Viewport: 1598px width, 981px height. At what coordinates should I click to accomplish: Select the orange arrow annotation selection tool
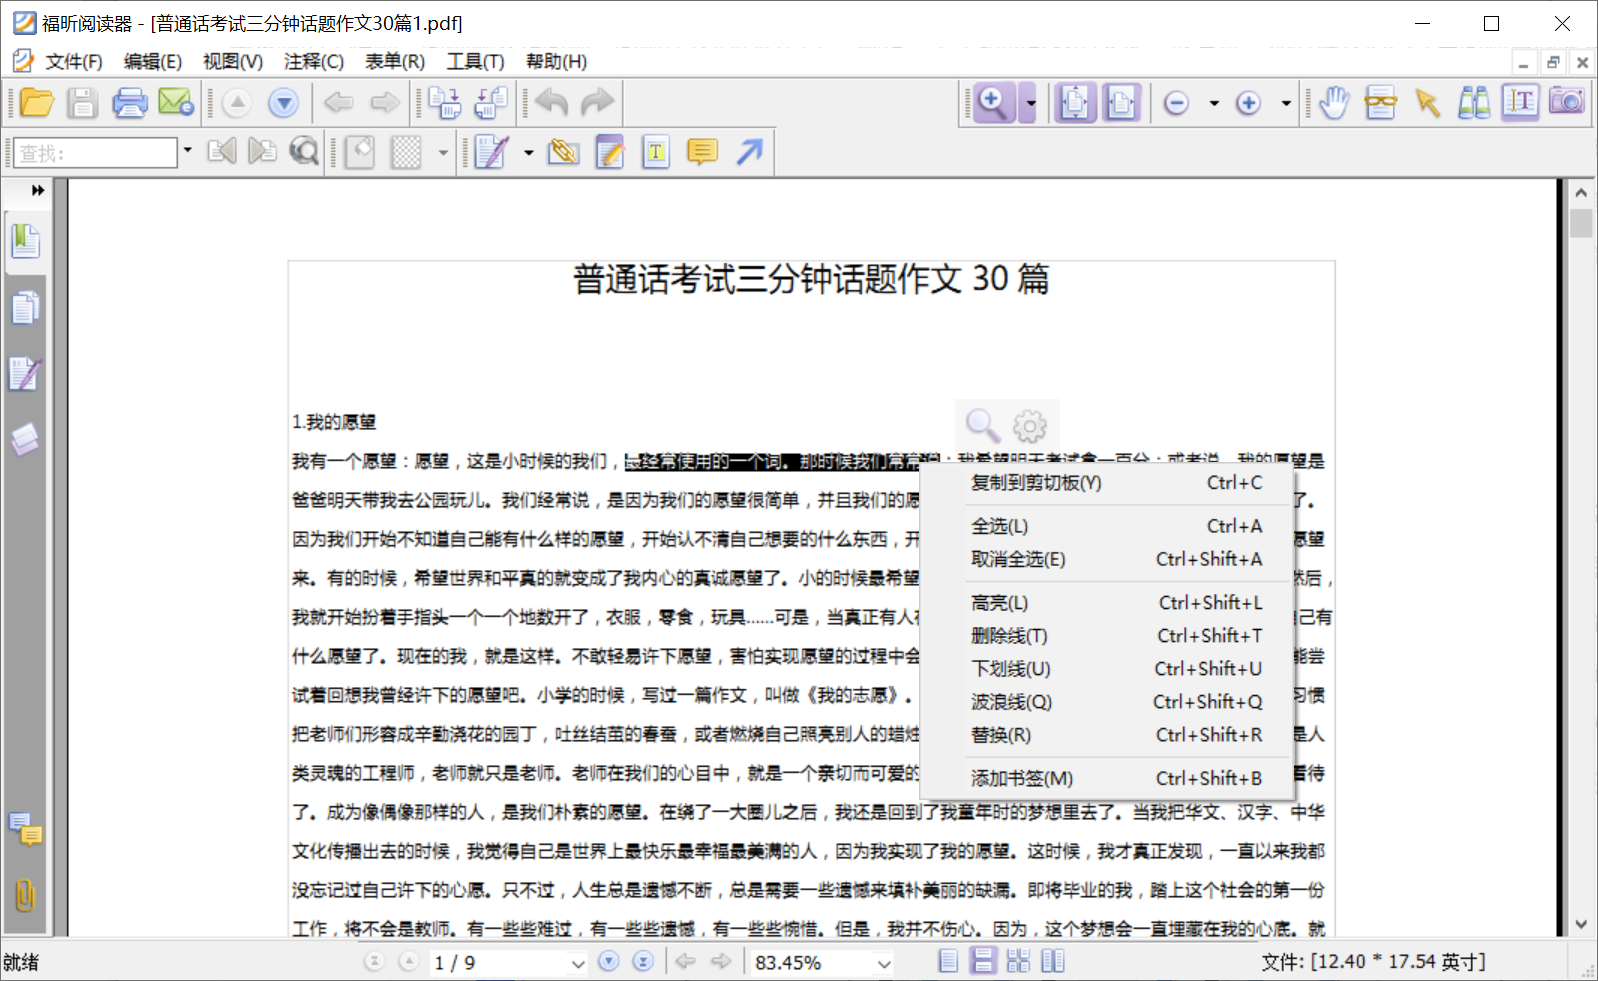[x=1428, y=102]
